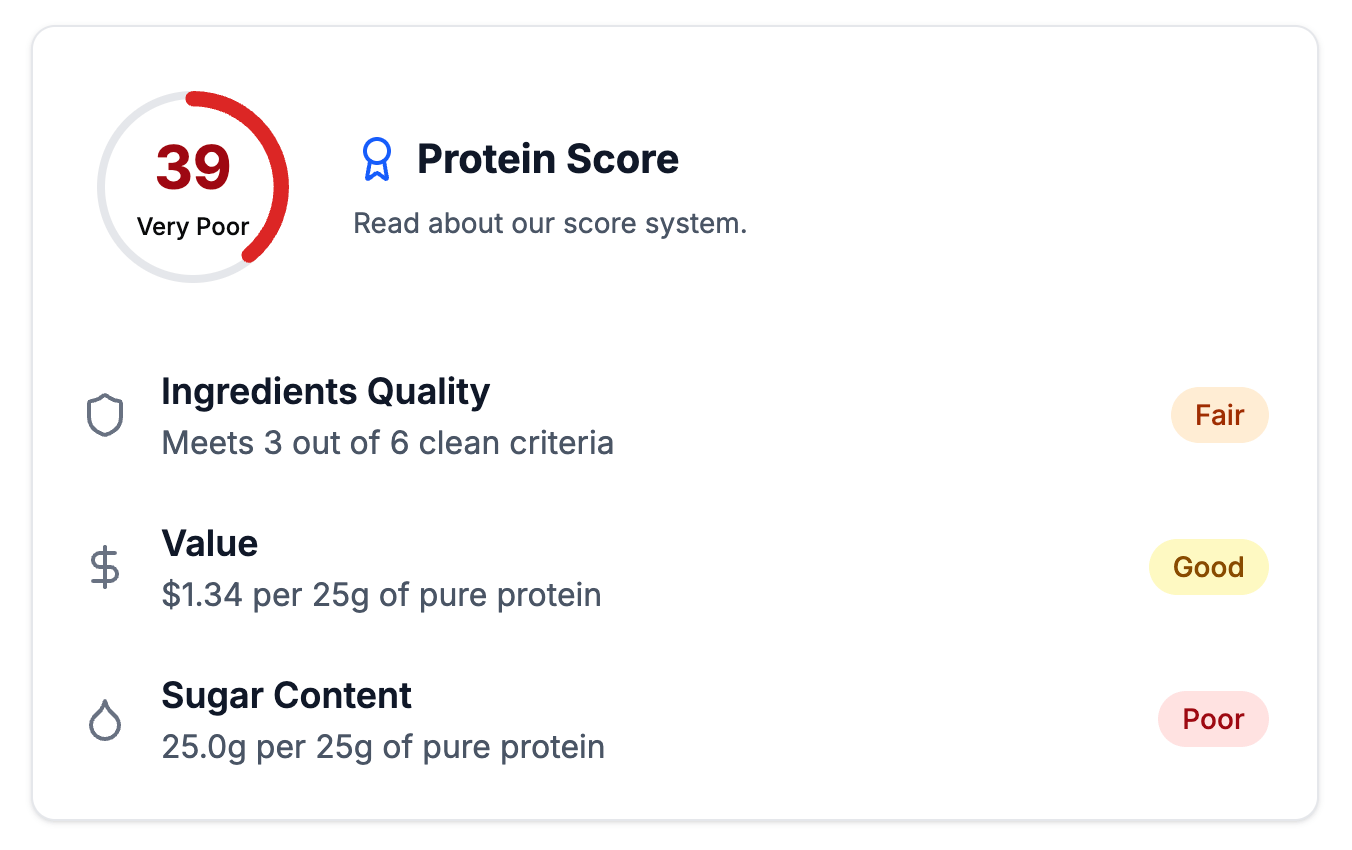Screen dimensions: 1352x850
Task: Select the Sugar Content title
Action: 286,695
